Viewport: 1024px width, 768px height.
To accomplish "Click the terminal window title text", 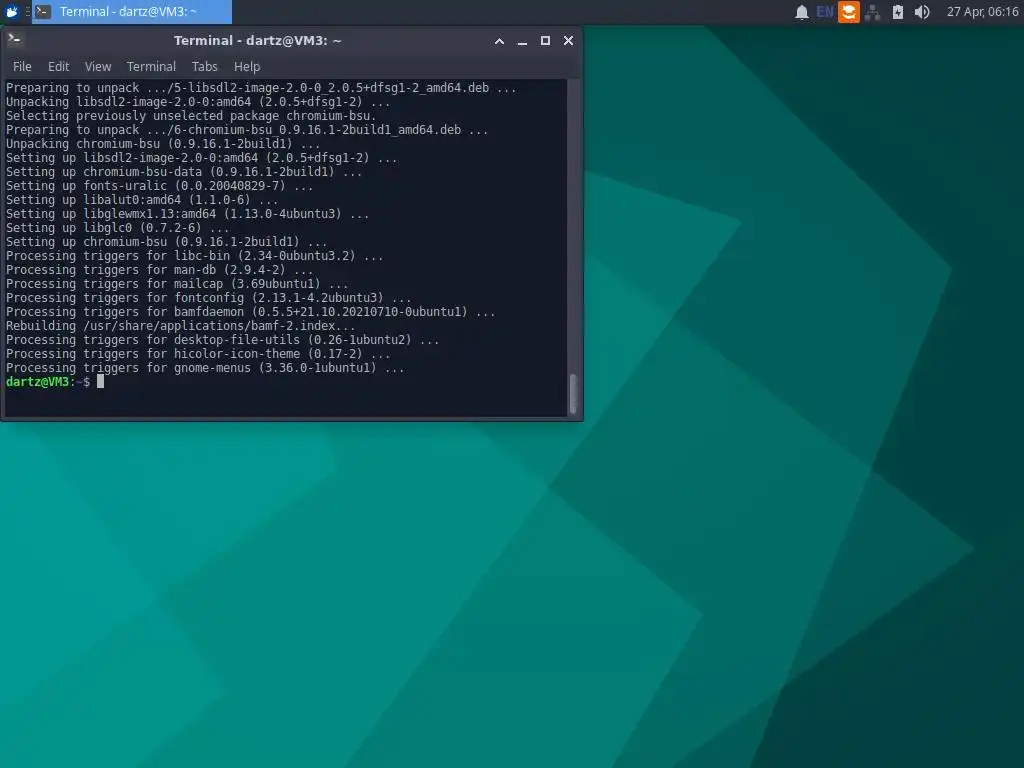I will (257, 40).
